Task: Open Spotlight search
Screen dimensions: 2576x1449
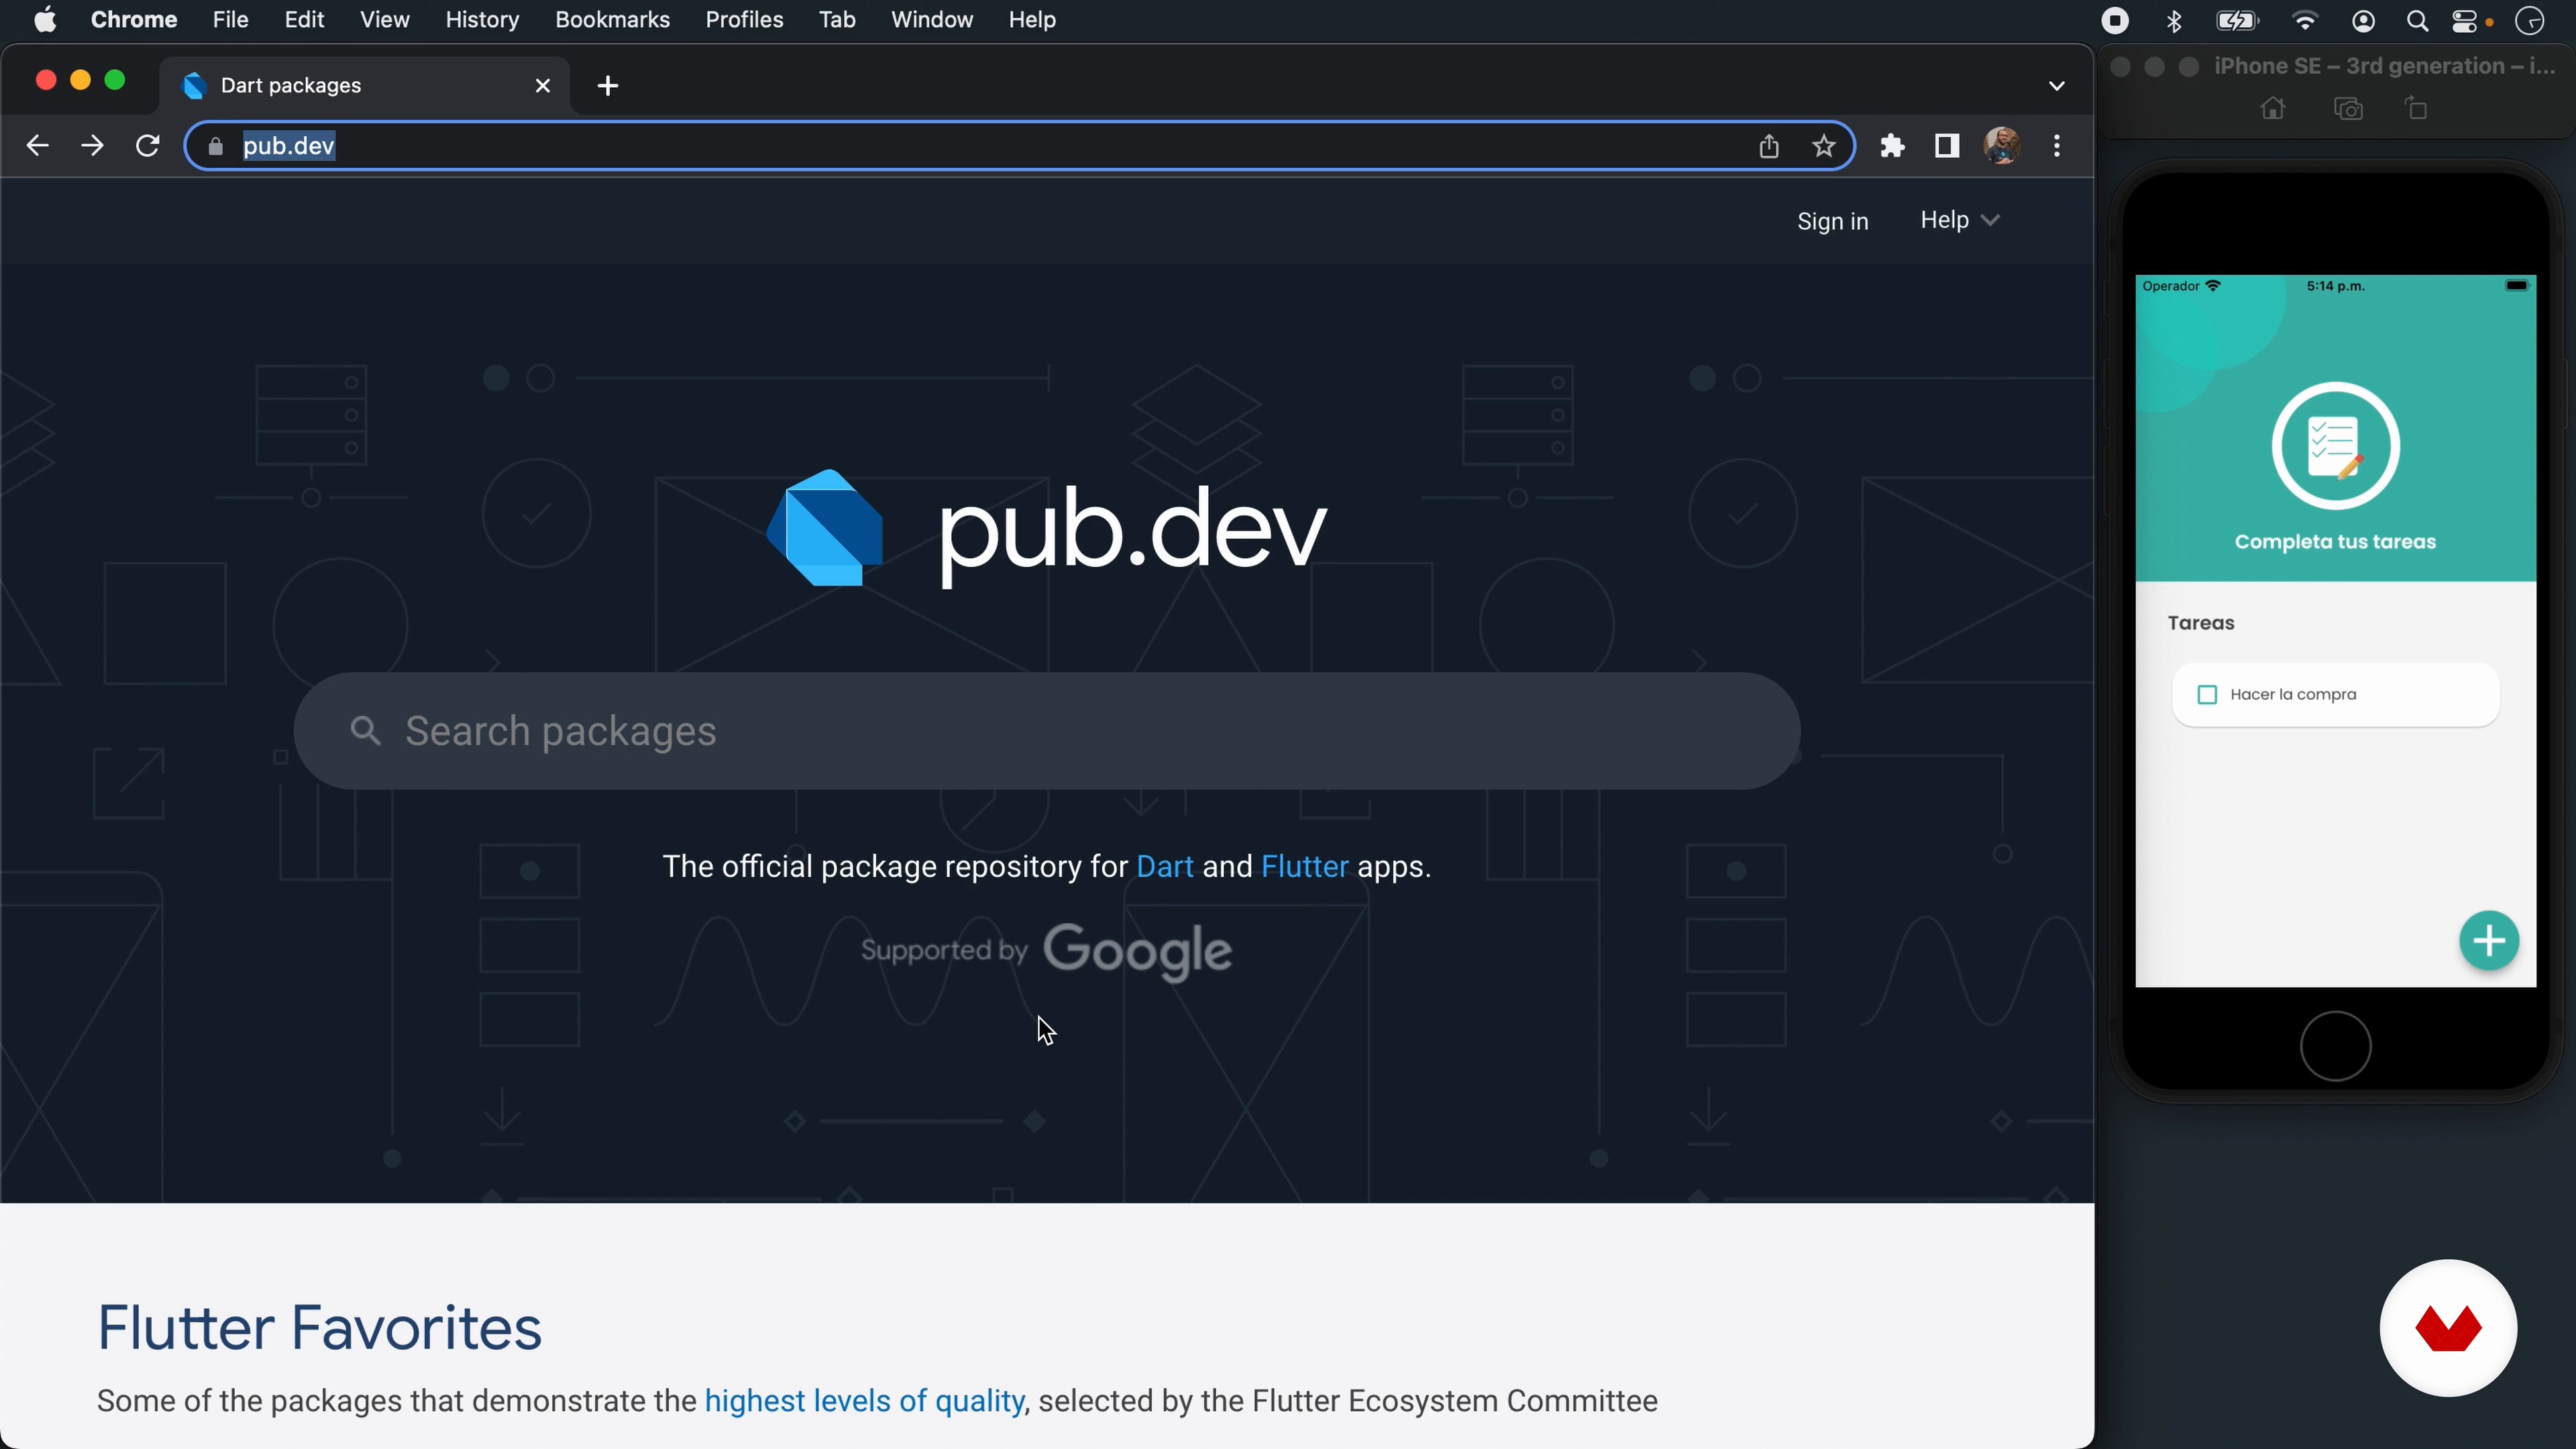Action: click(2418, 21)
